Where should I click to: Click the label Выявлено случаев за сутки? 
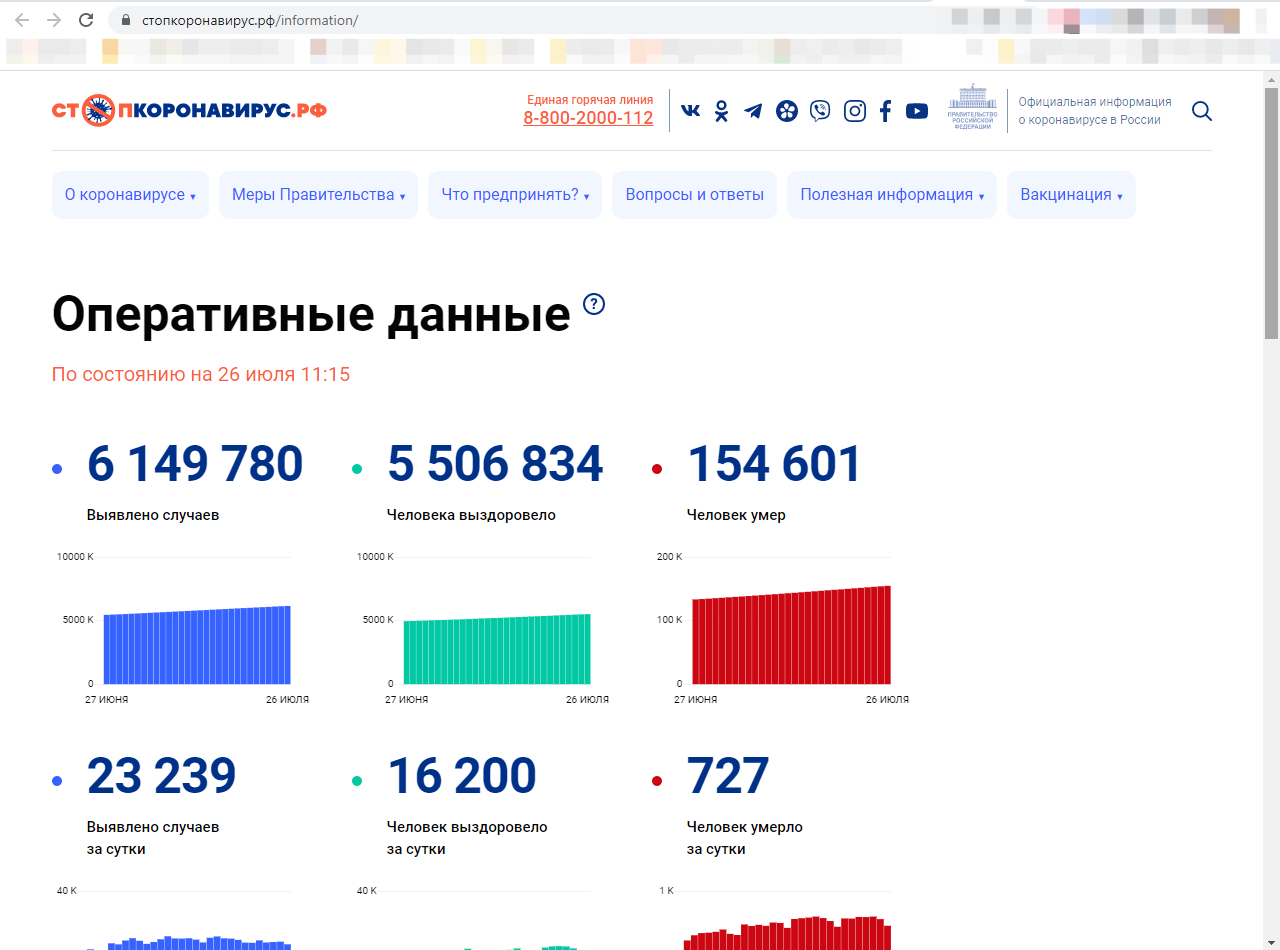coord(153,838)
